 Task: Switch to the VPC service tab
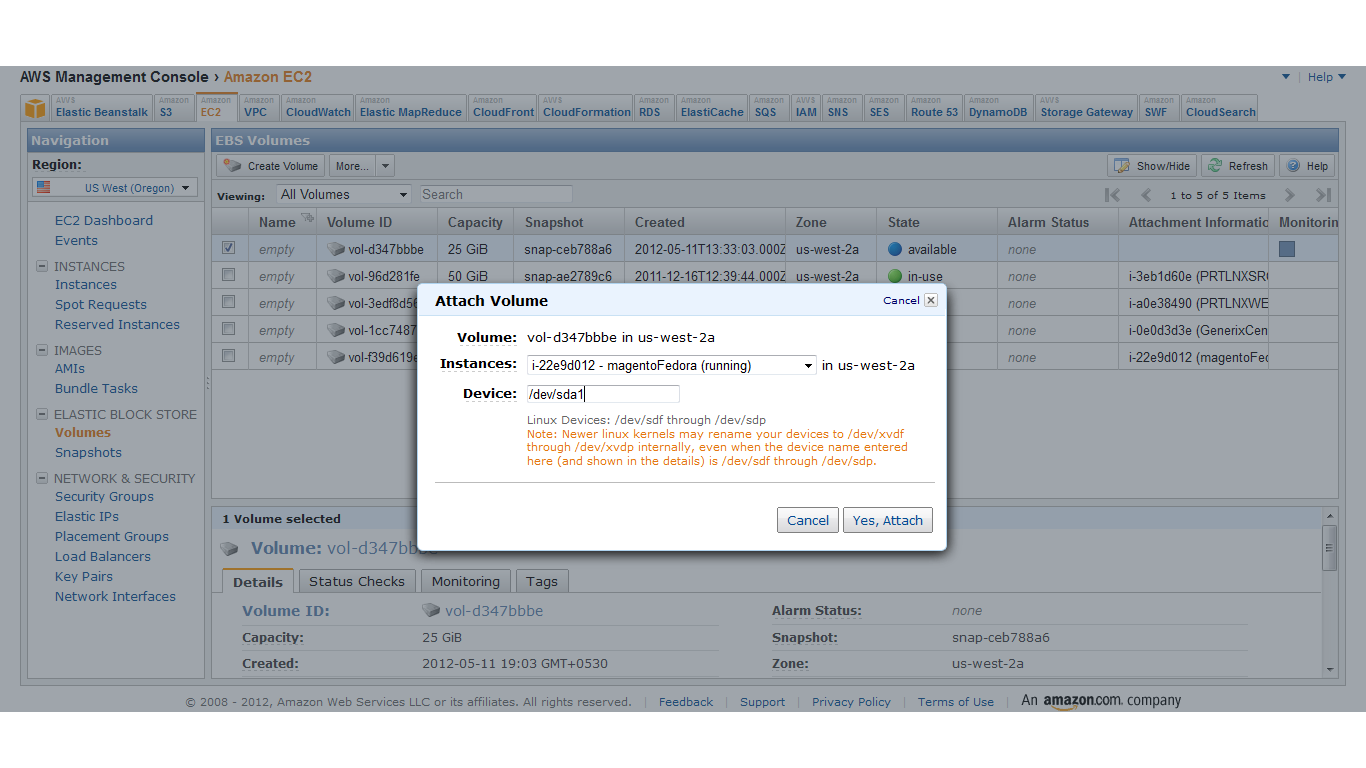pos(258,107)
